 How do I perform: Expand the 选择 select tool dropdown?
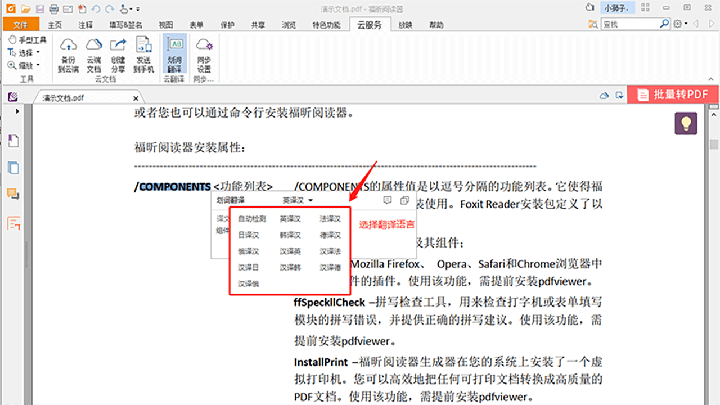(38, 52)
